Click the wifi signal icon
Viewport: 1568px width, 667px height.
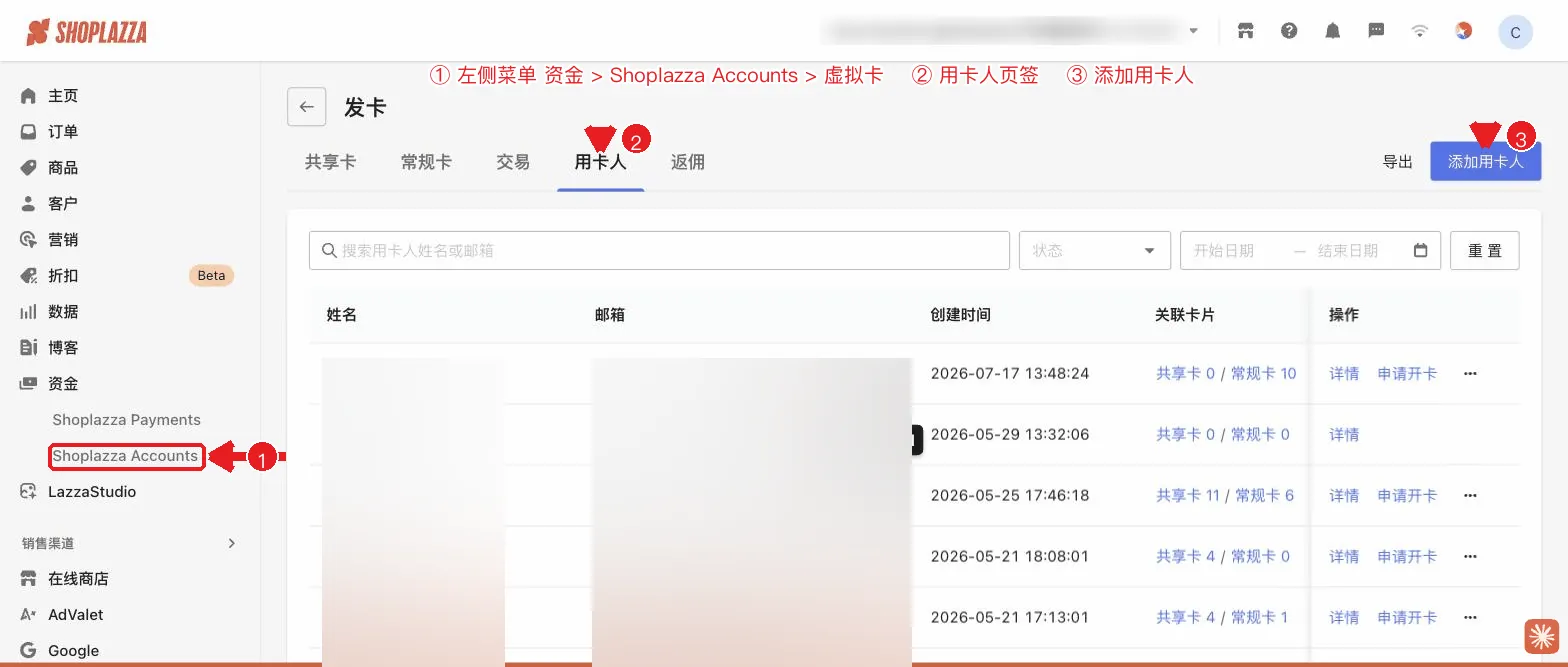coord(1419,30)
